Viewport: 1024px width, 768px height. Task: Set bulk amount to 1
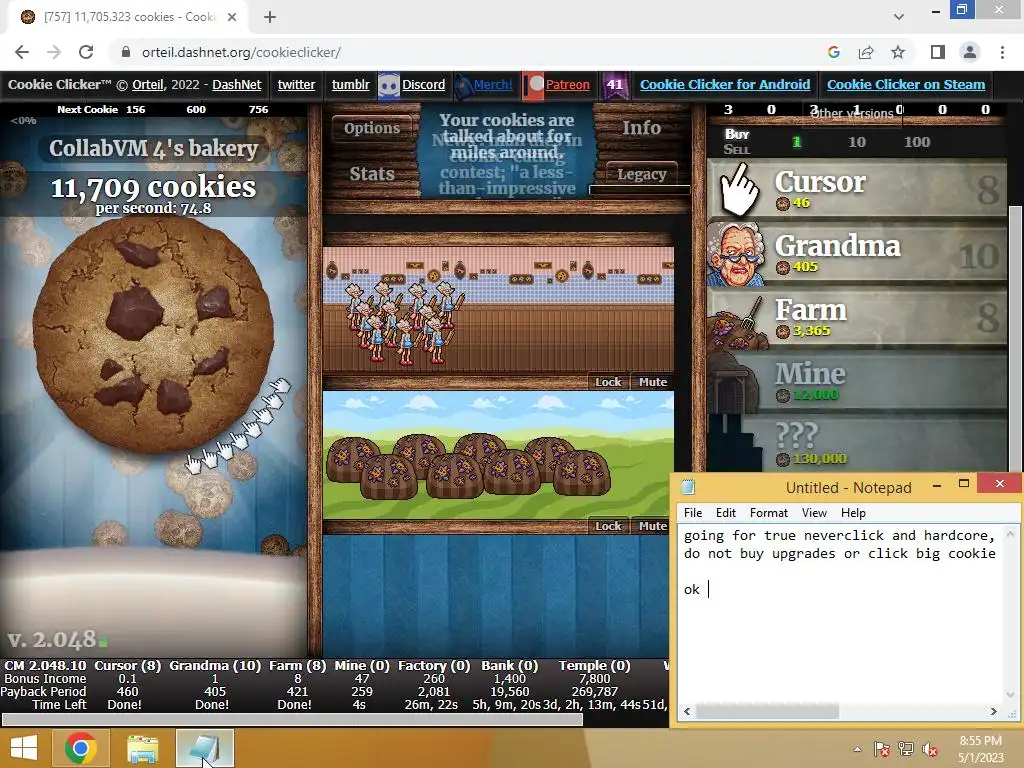click(797, 142)
